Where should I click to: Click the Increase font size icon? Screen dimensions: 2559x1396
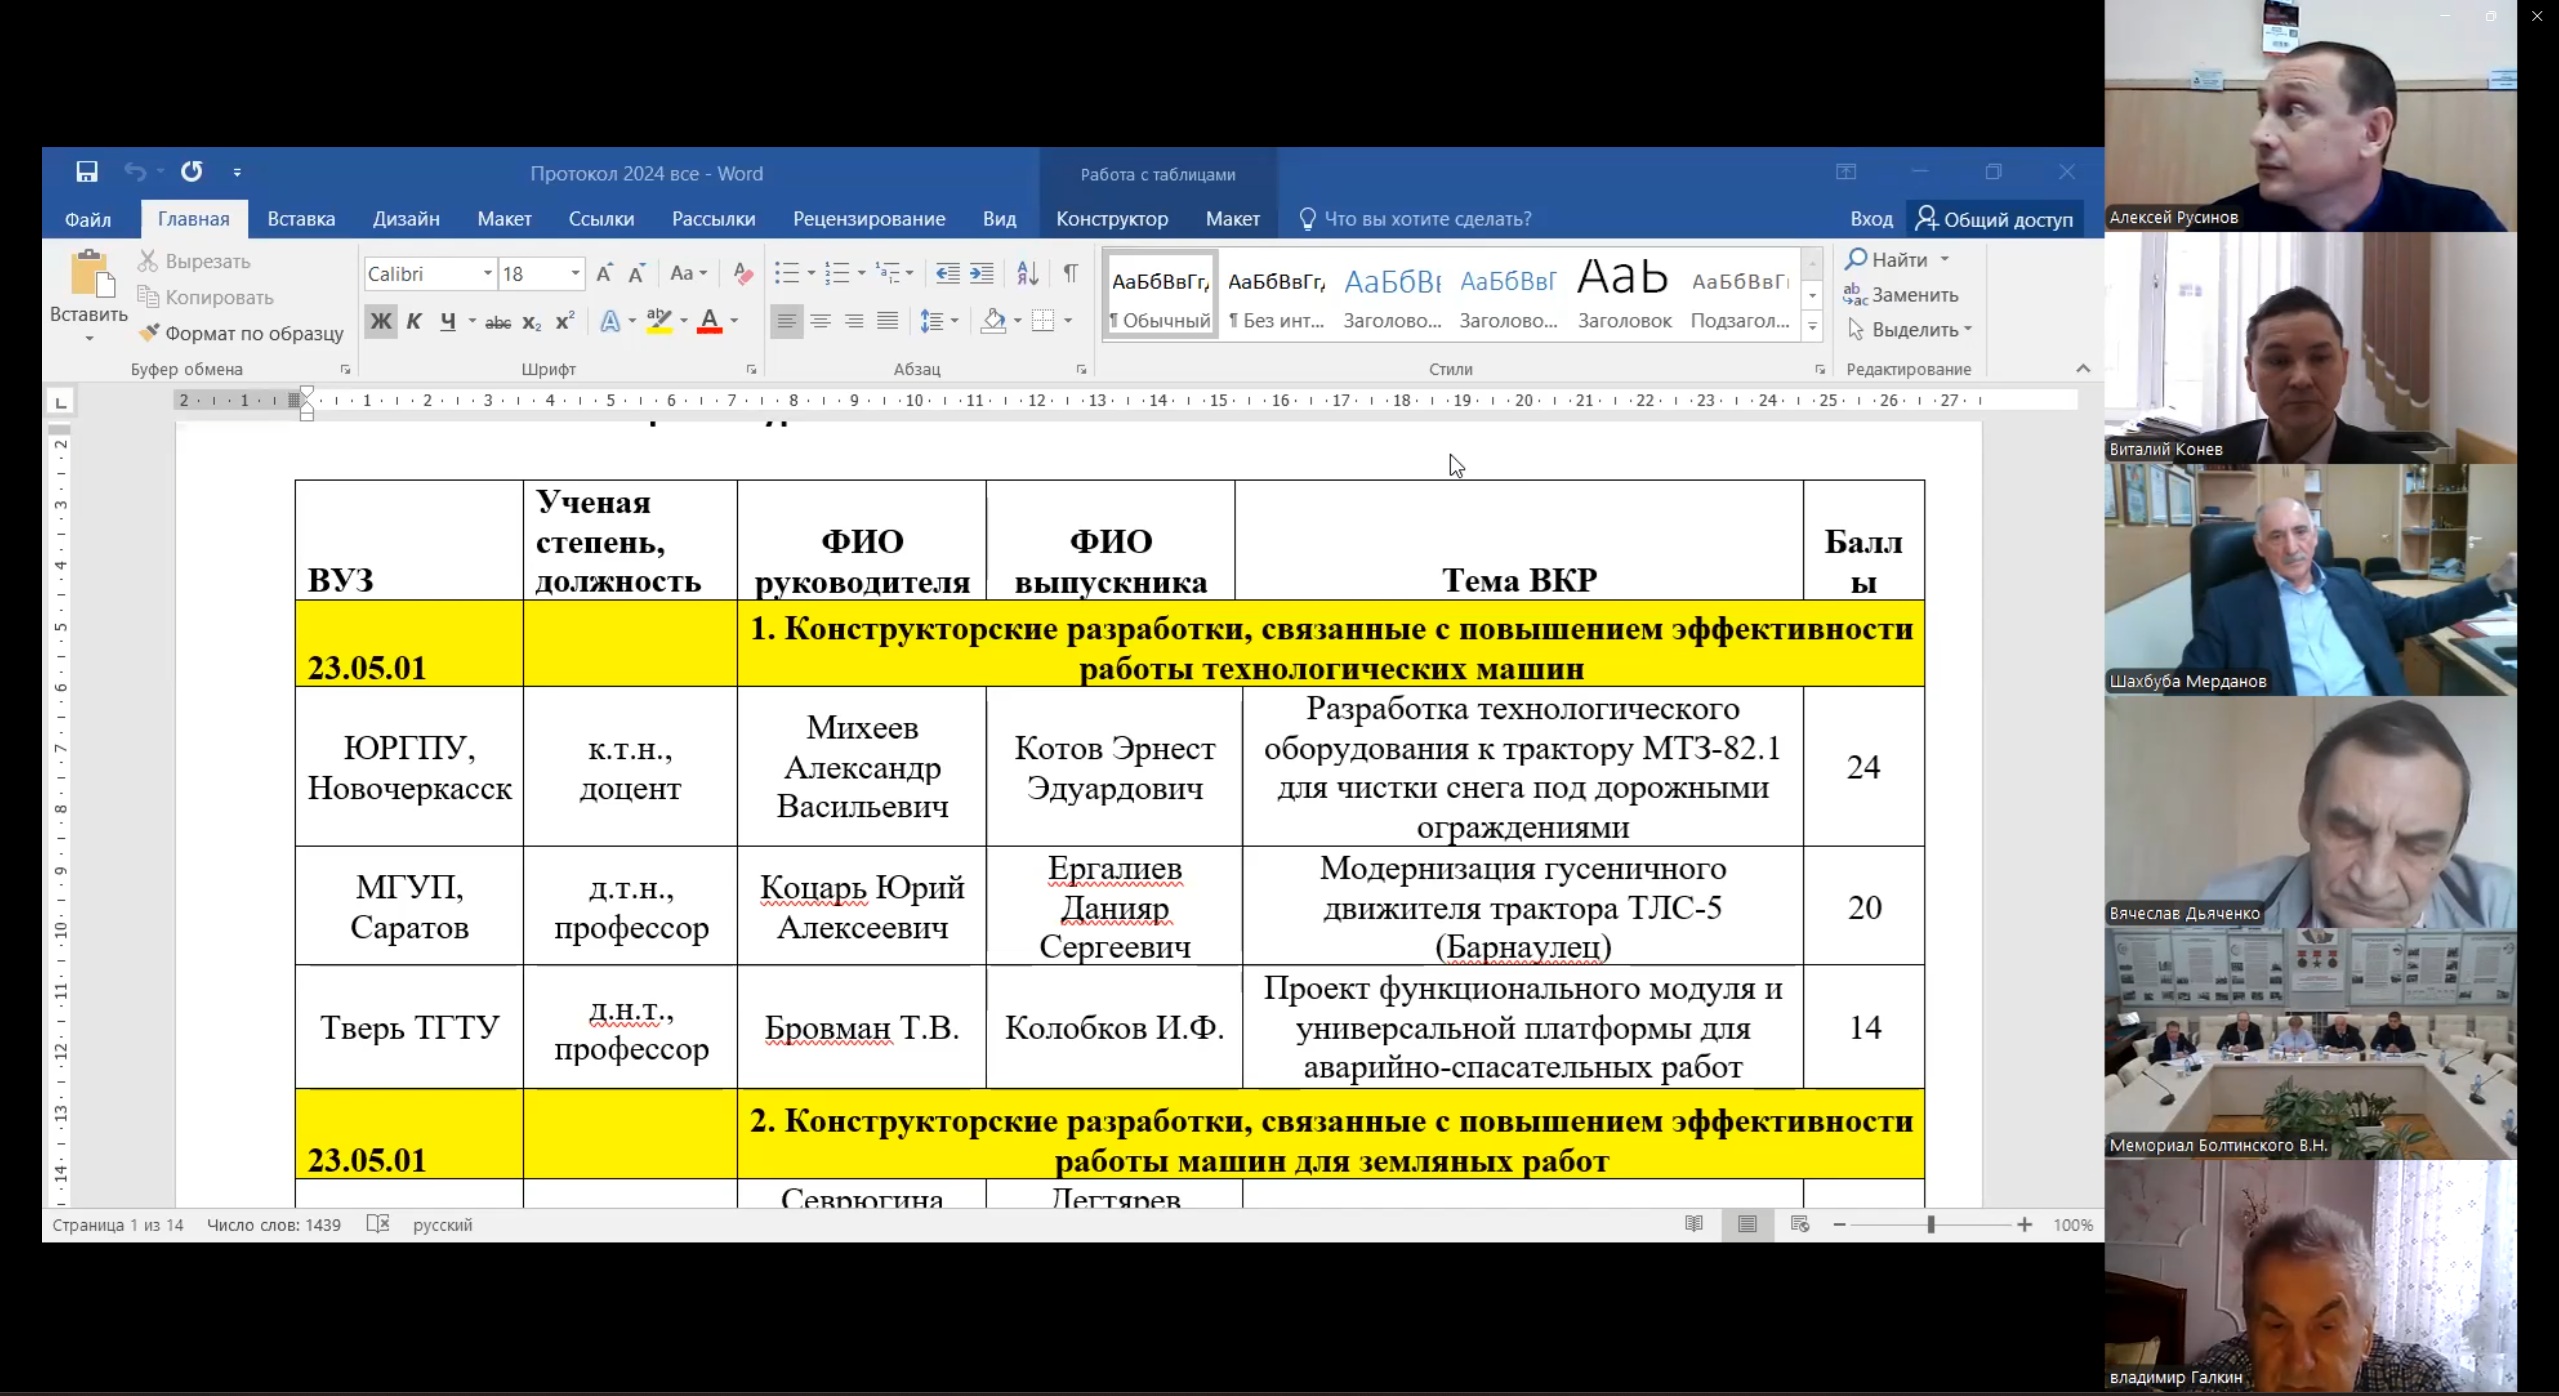(604, 273)
